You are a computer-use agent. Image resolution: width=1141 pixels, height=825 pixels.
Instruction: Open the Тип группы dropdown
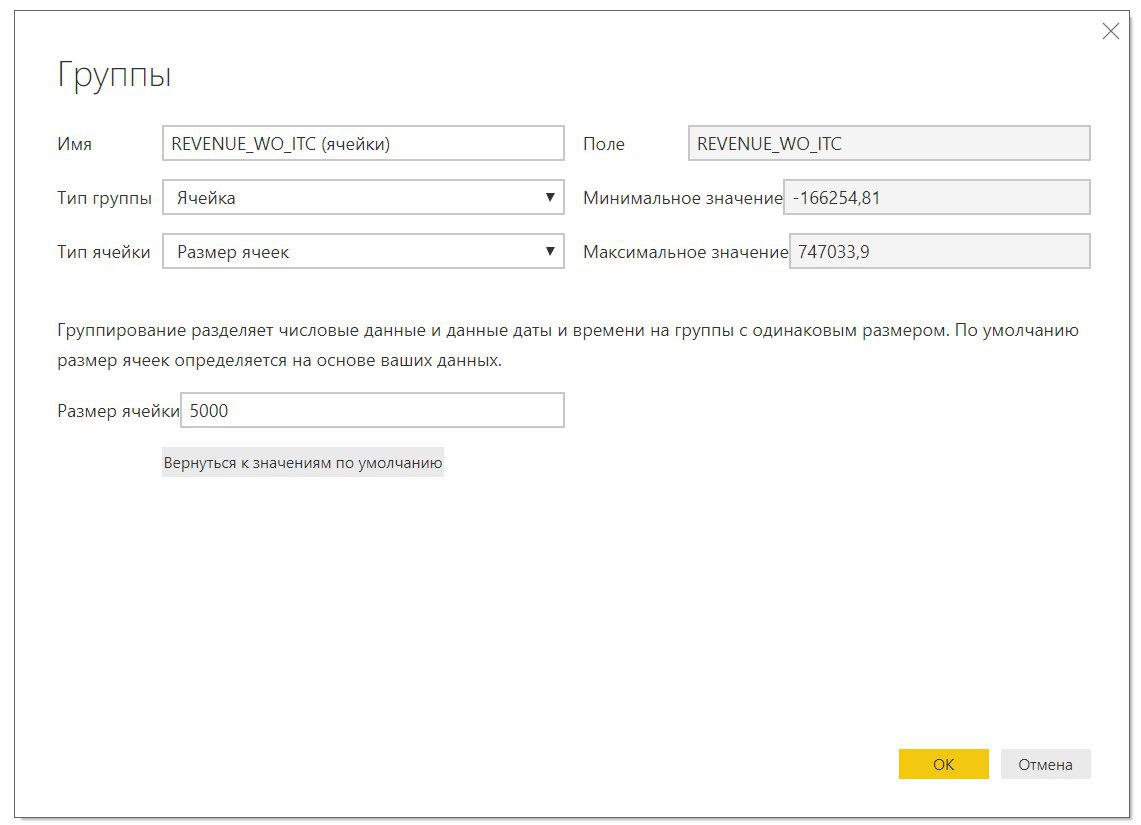tap(363, 198)
